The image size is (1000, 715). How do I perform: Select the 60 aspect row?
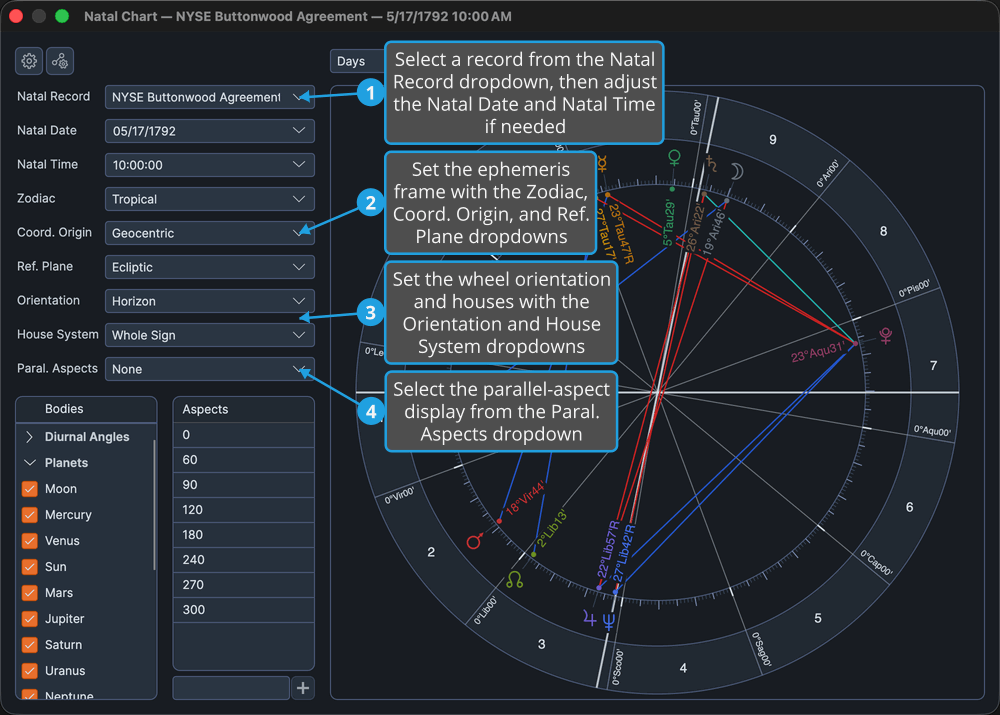[x=244, y=460]
